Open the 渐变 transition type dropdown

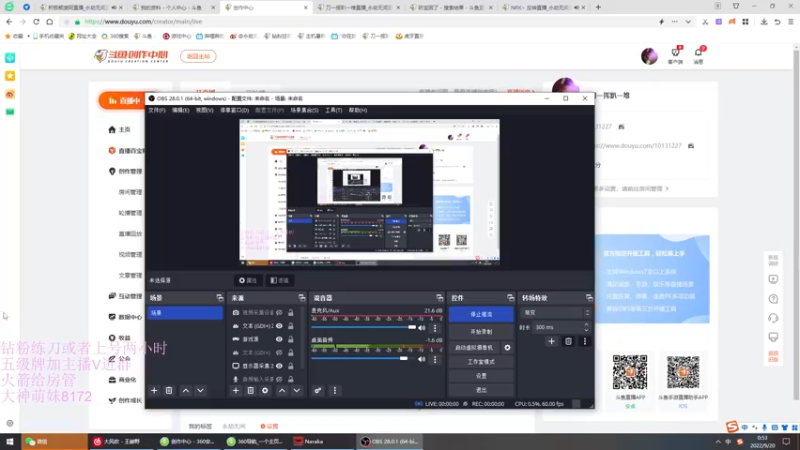pyautogui.click(x=556, y=312)
